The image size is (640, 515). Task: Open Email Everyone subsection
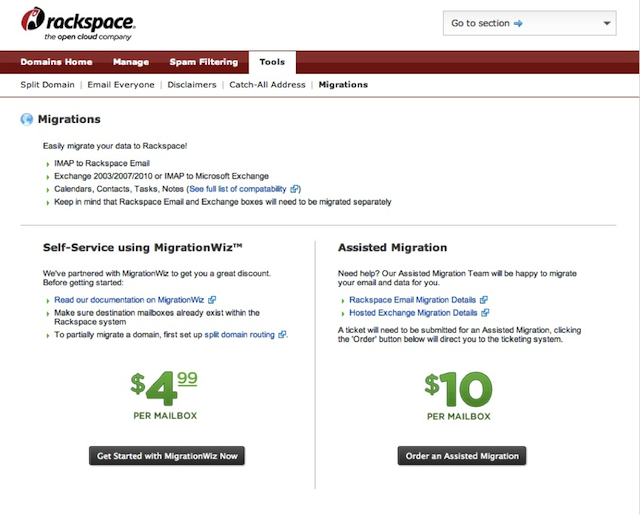(x=121, y=85)
